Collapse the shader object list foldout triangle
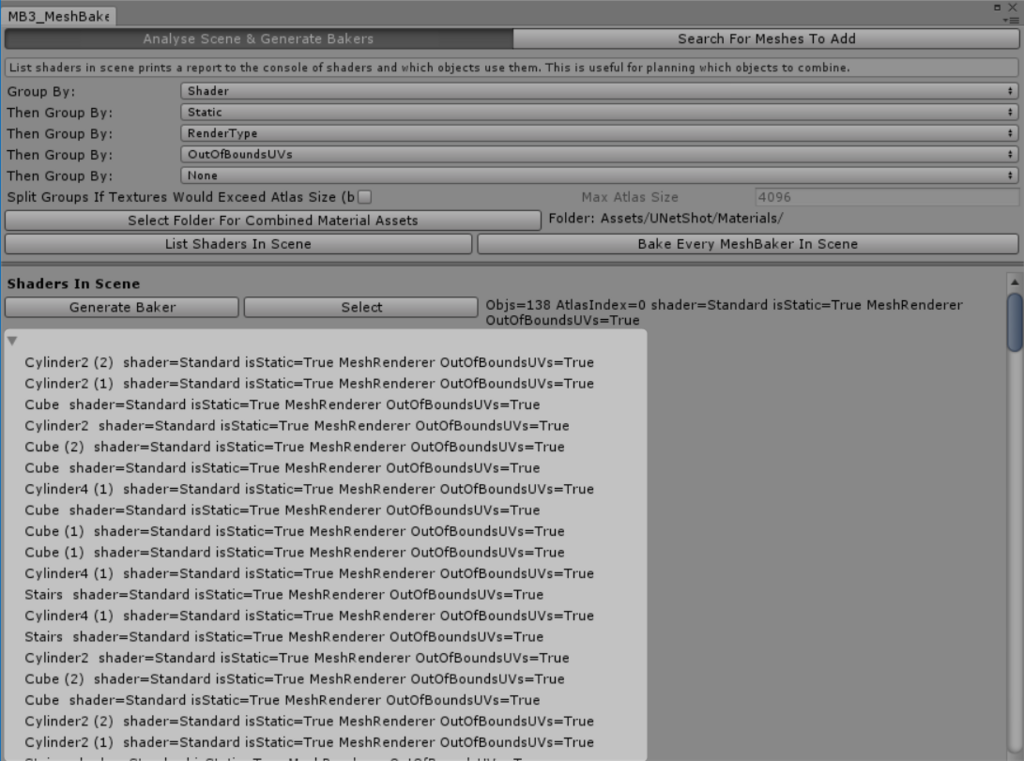1024x761 pixels. [x=12, y=340]
